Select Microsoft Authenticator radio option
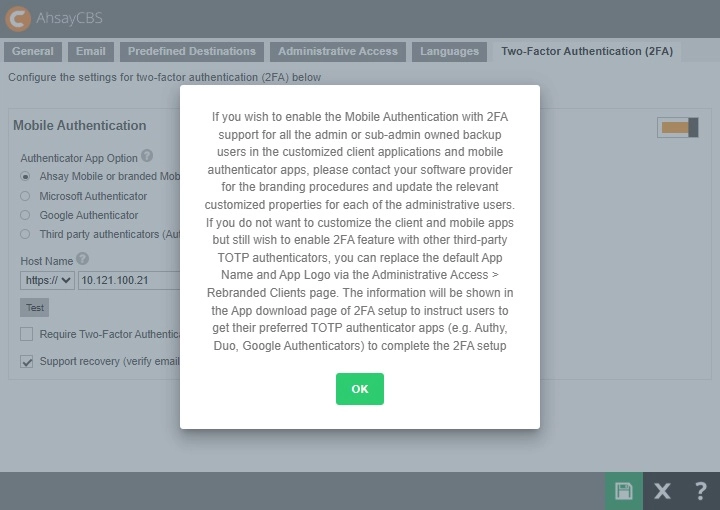The height and width of the screenshot is (510, 720). 25,196
